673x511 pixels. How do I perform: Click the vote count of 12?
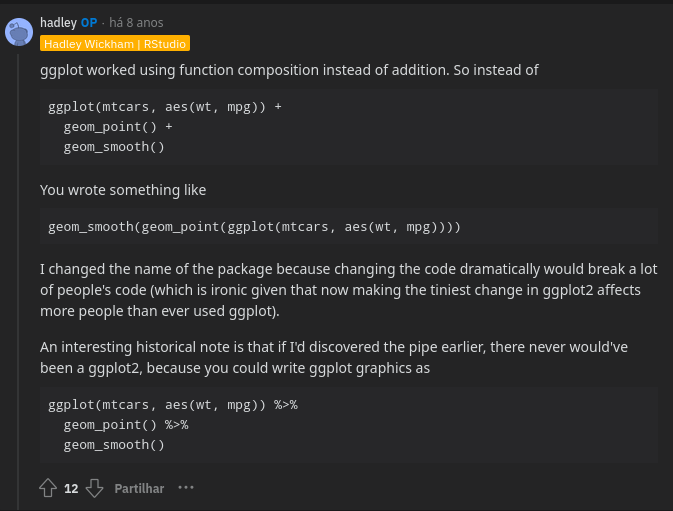coord(71,488)
